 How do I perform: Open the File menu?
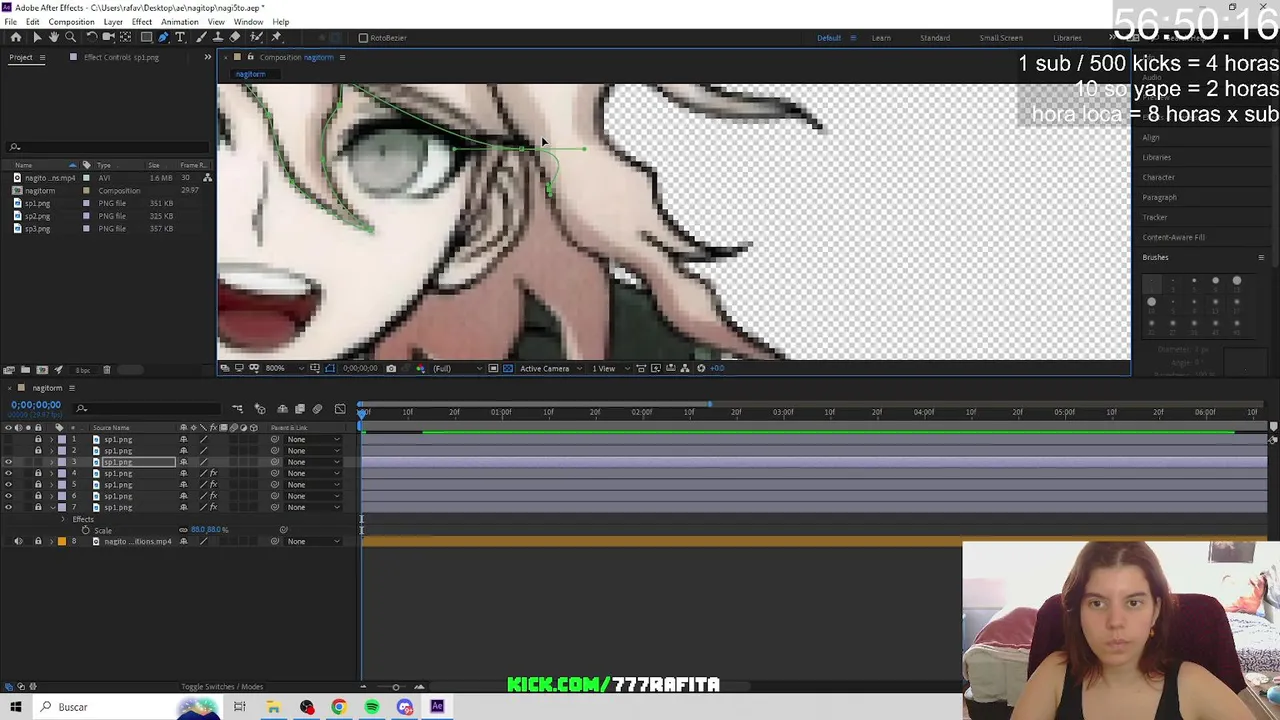[x=10, y=22]
